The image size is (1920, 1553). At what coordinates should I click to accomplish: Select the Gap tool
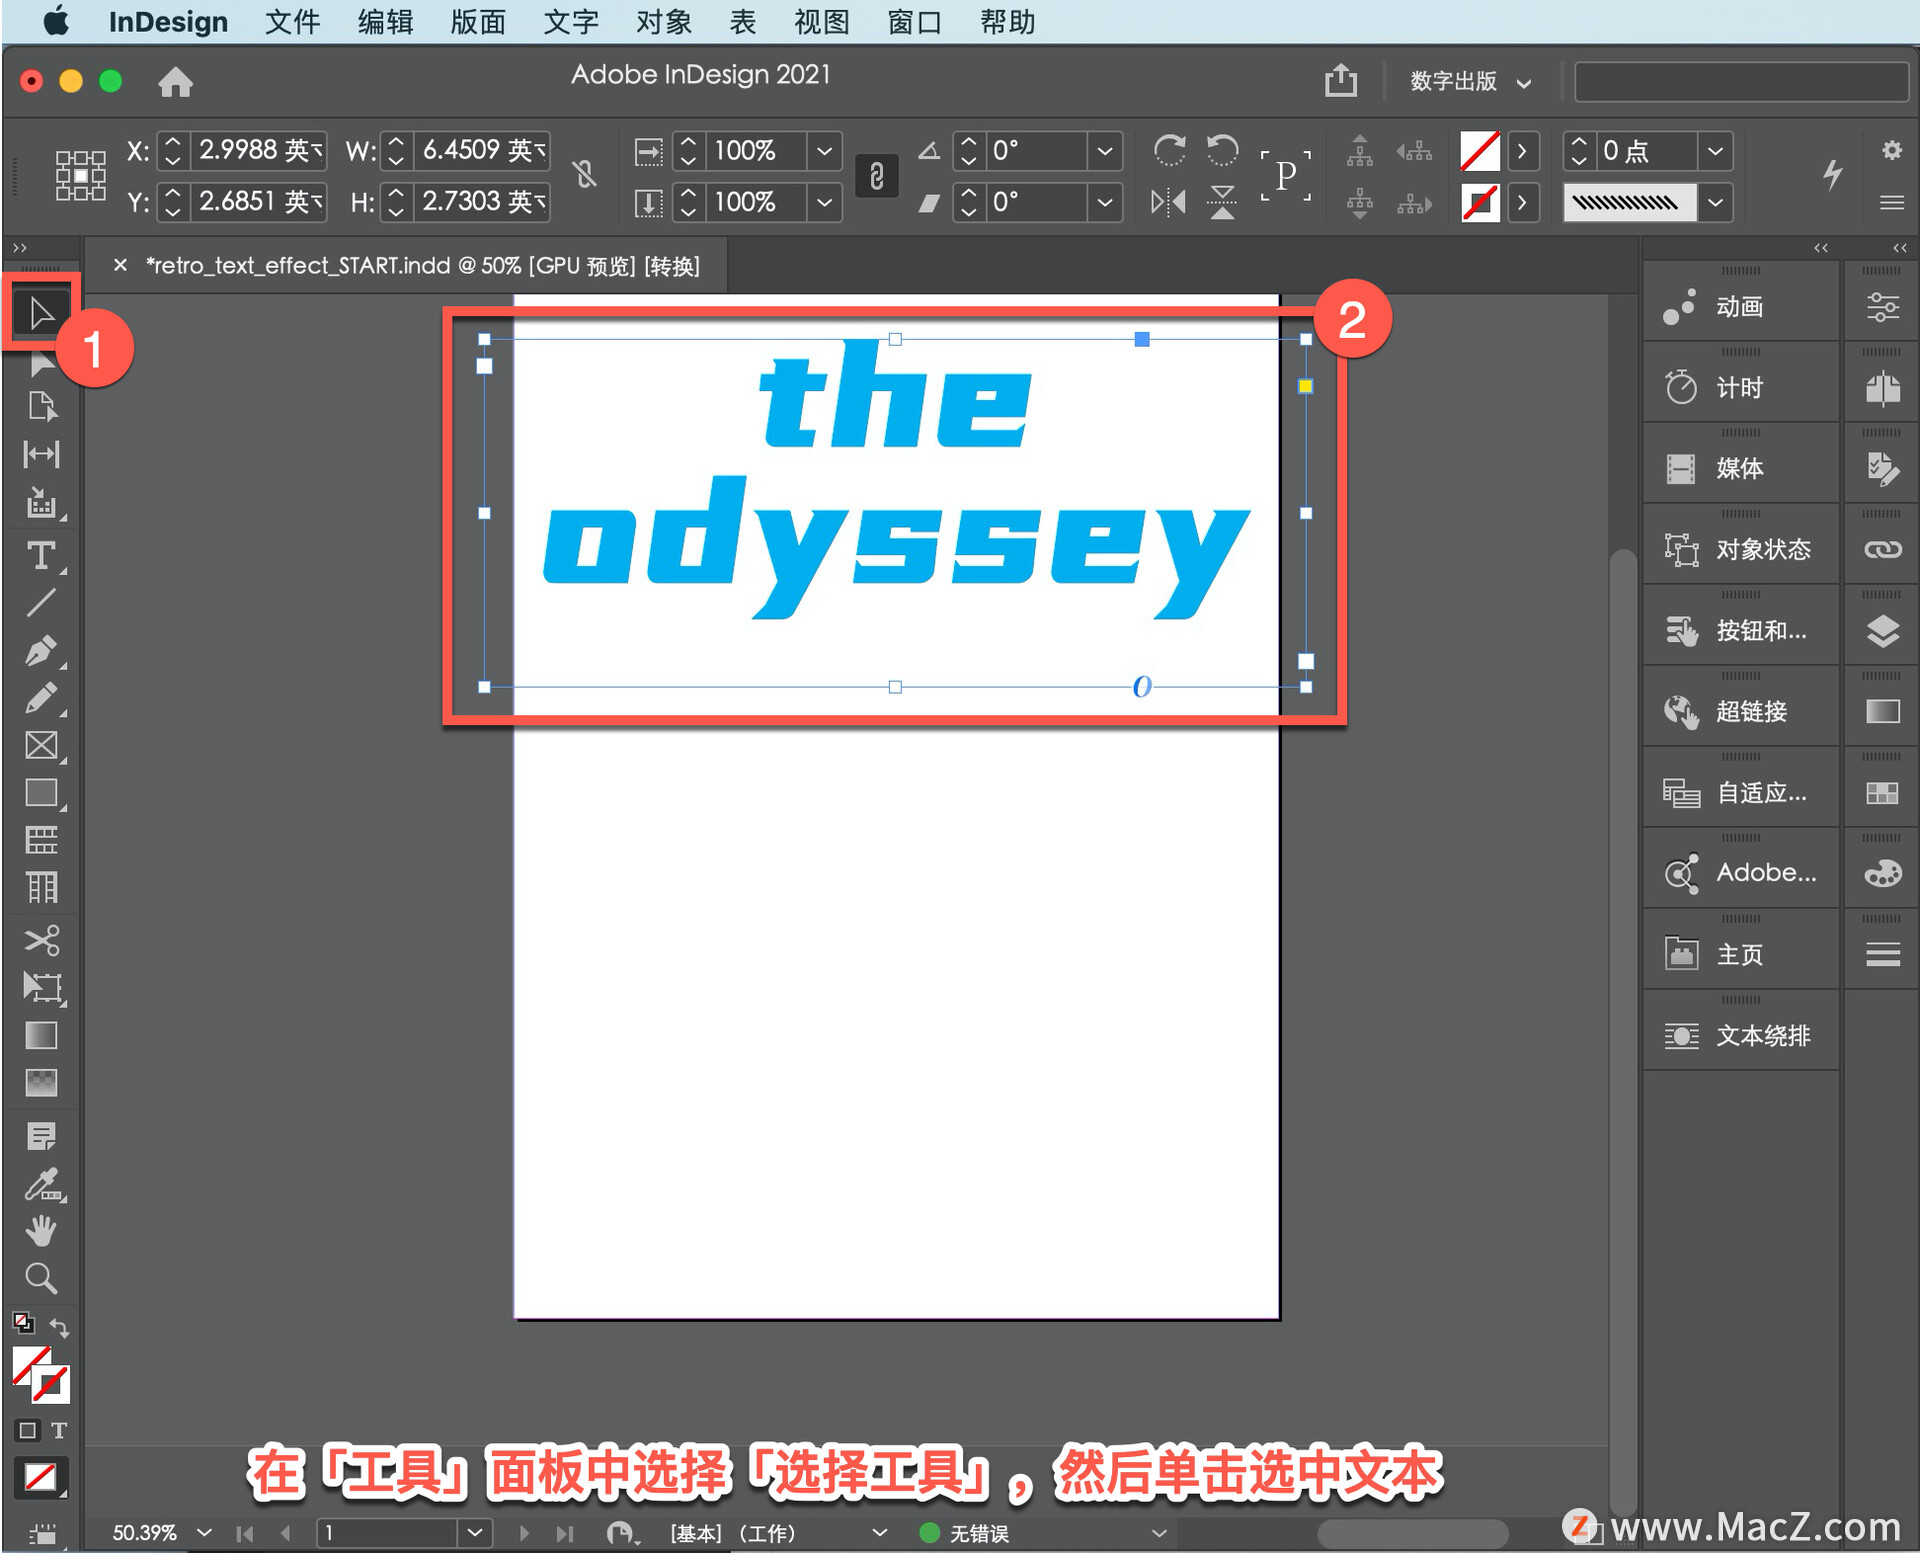coord(41,454)
